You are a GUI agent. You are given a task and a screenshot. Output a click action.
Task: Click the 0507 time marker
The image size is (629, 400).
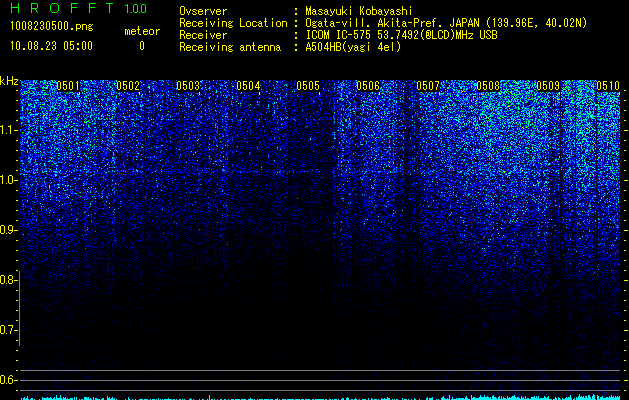428,86
